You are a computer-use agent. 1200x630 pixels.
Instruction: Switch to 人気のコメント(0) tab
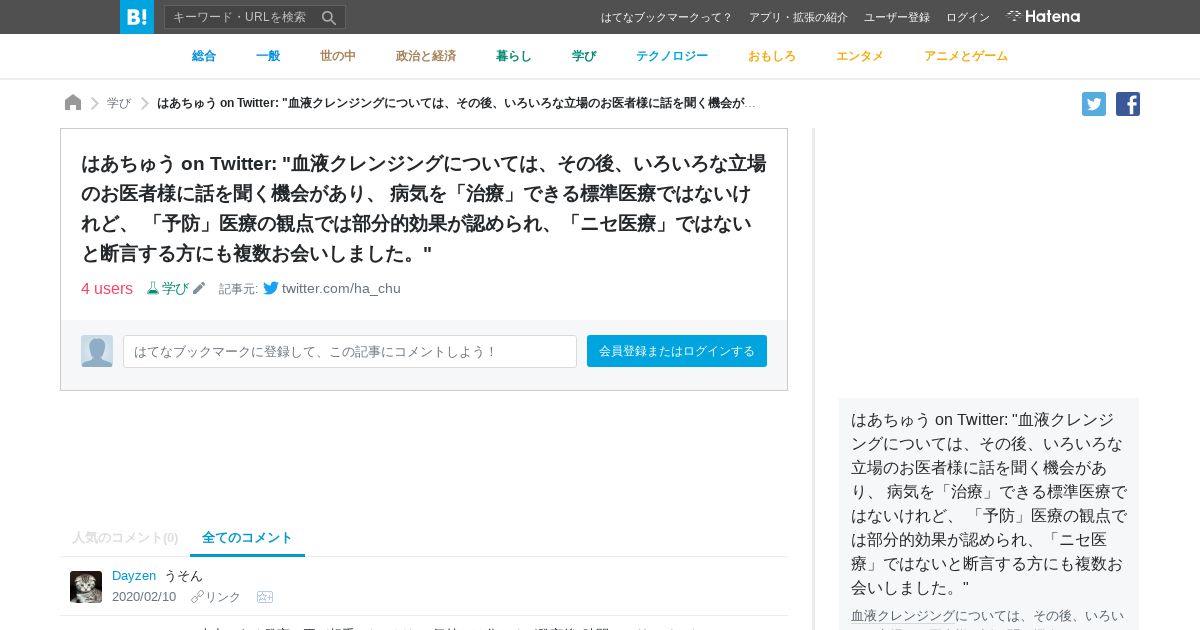pos(125,538)
